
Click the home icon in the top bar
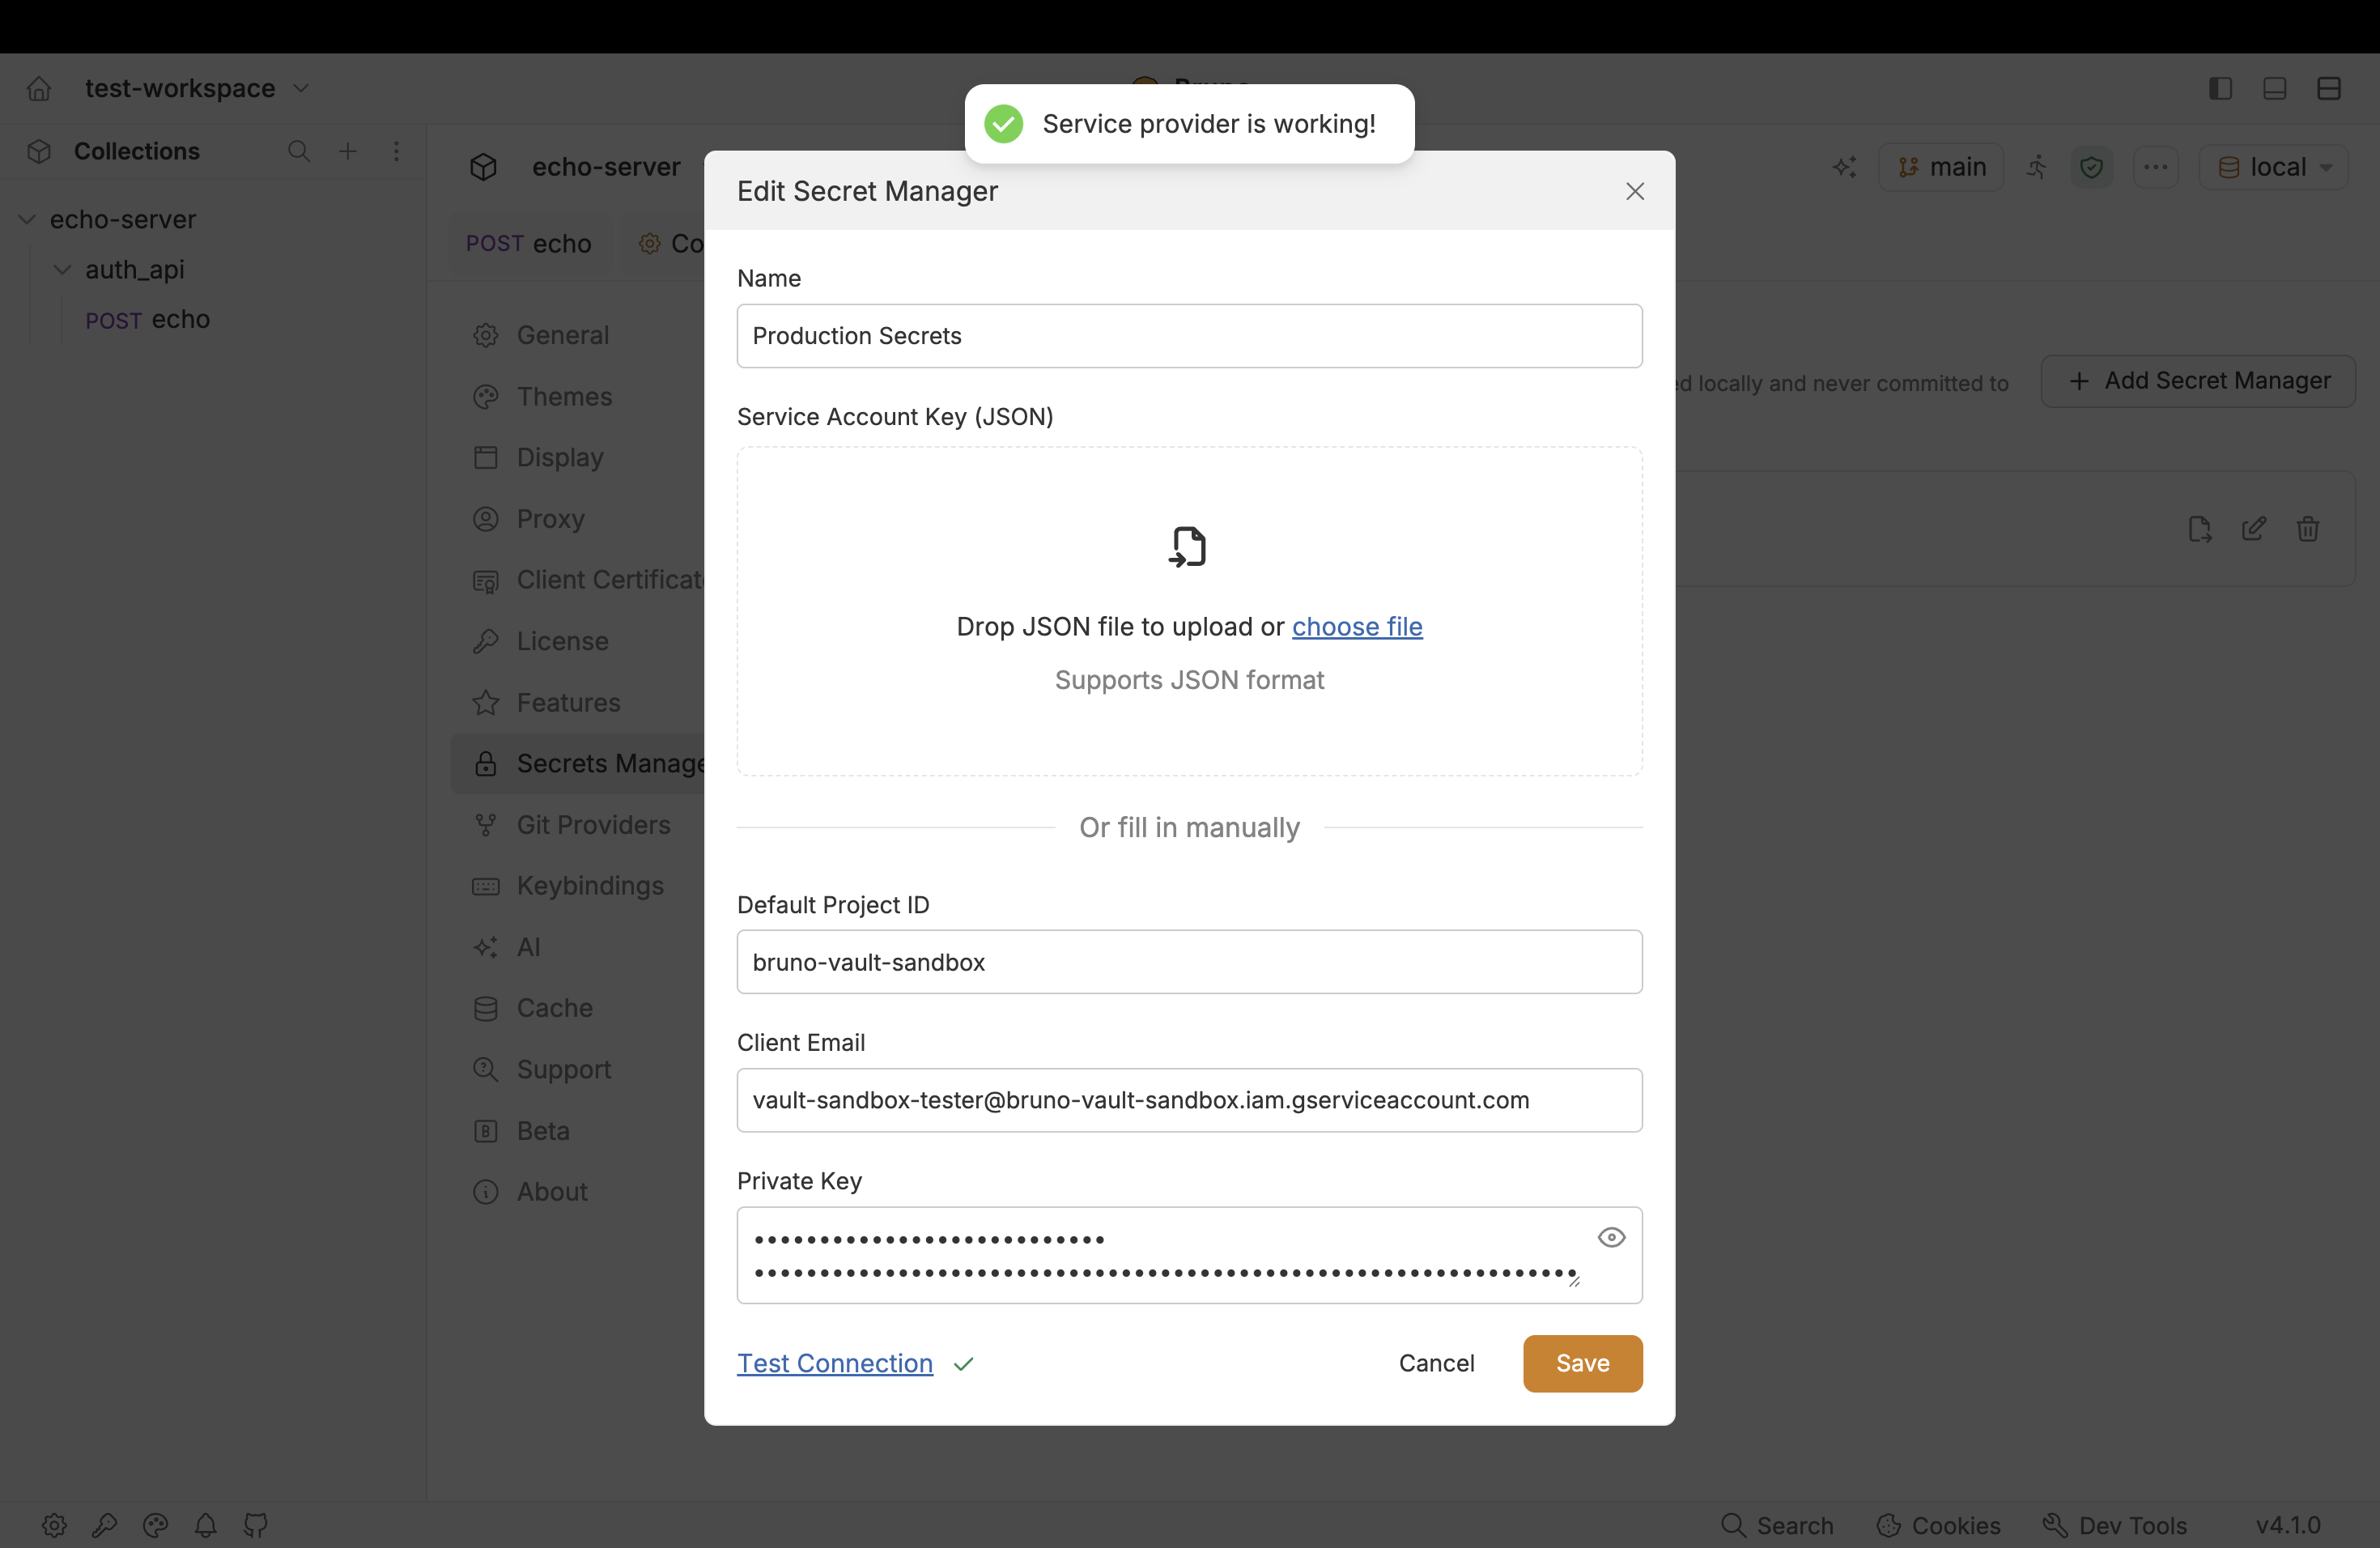39,88
